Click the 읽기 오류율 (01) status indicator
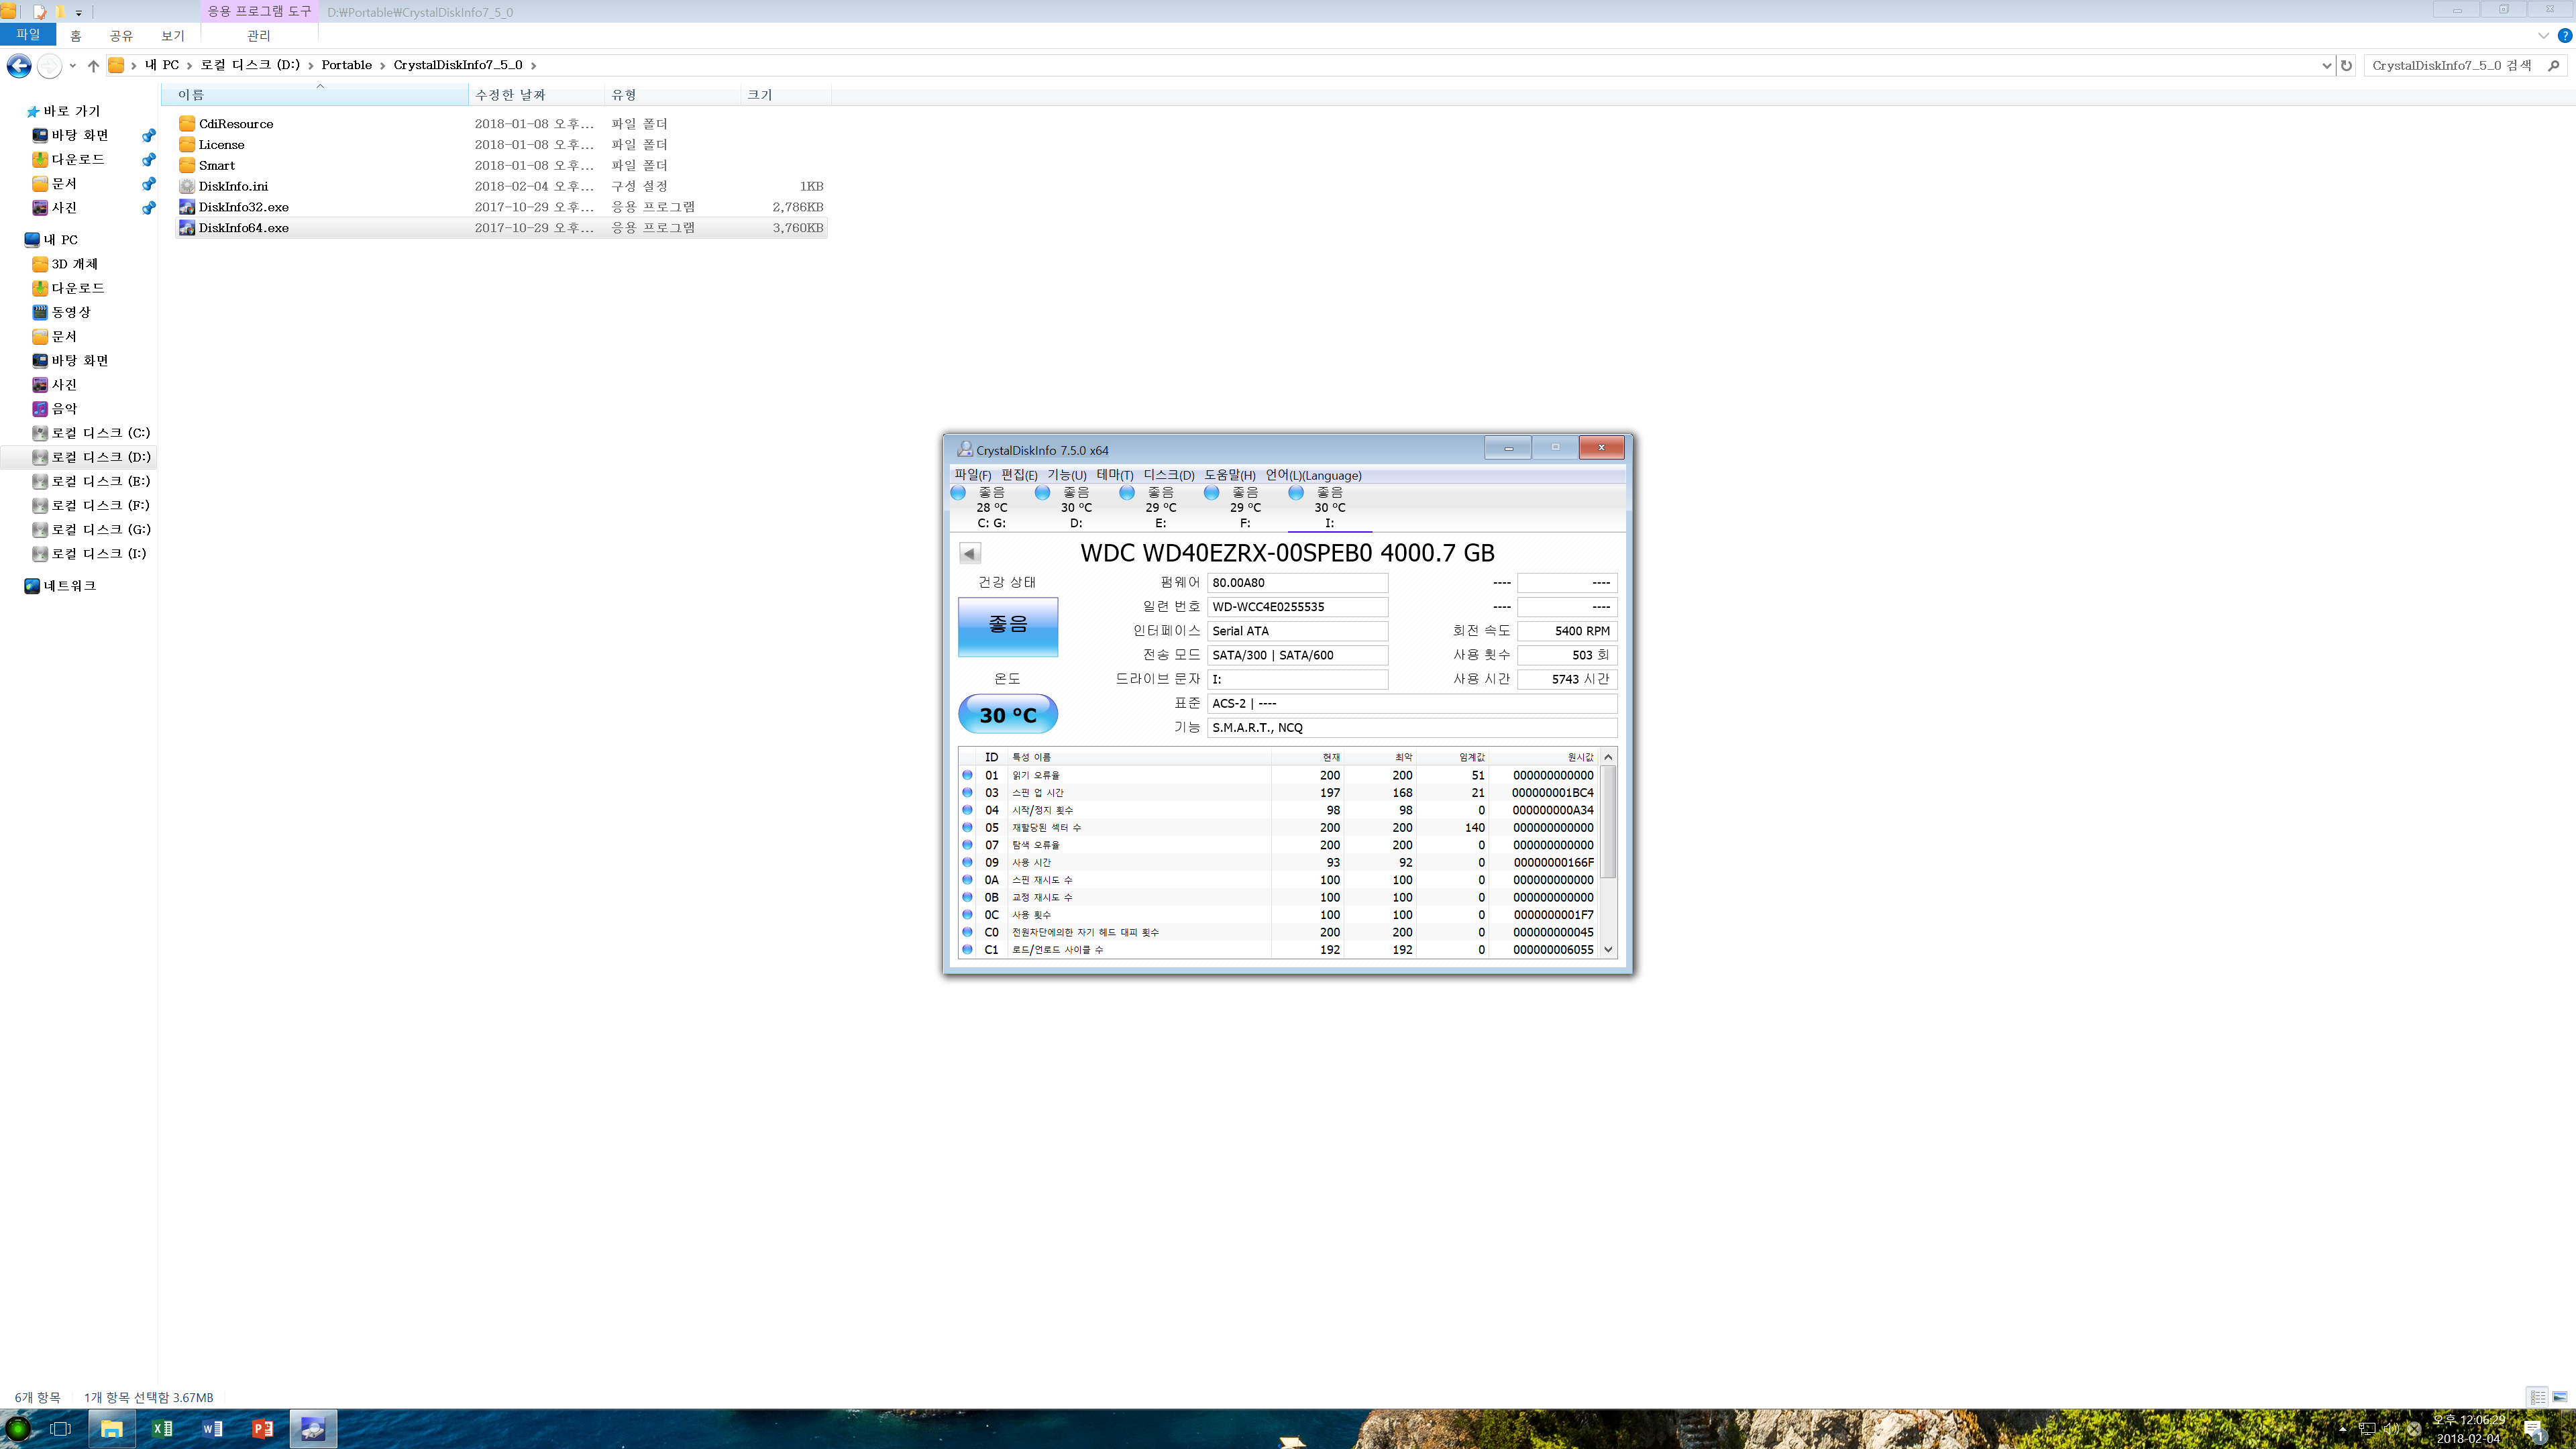The width and height of the screenshot is (2576, 1449). pyautogui.click(x=967, y=775)
